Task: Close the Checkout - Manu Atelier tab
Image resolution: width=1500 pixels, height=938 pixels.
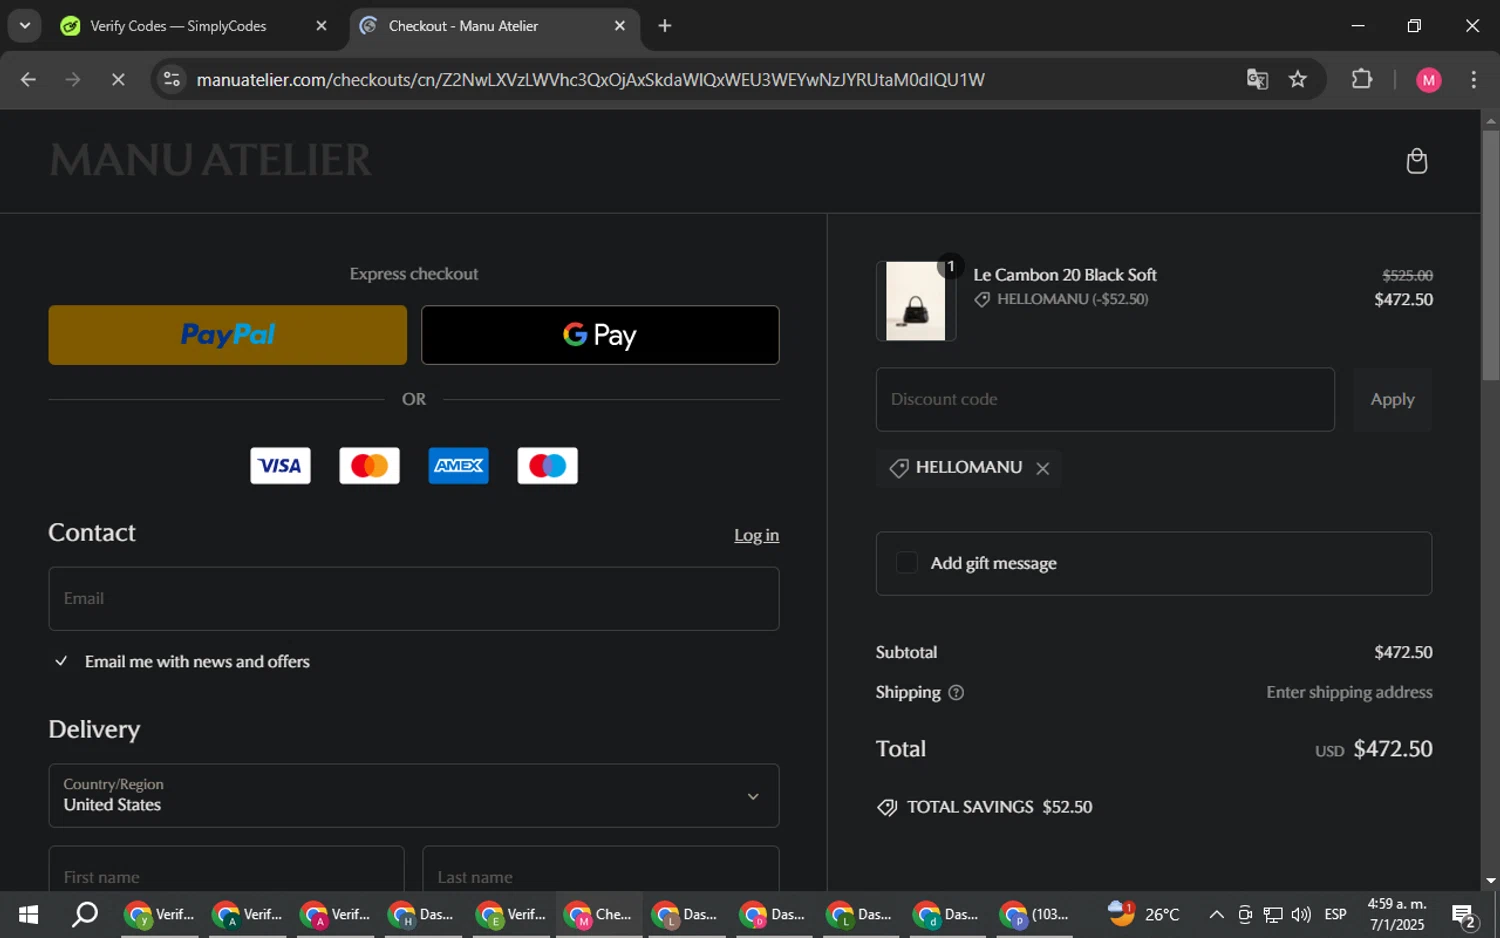Action: [x=620, y=26]
